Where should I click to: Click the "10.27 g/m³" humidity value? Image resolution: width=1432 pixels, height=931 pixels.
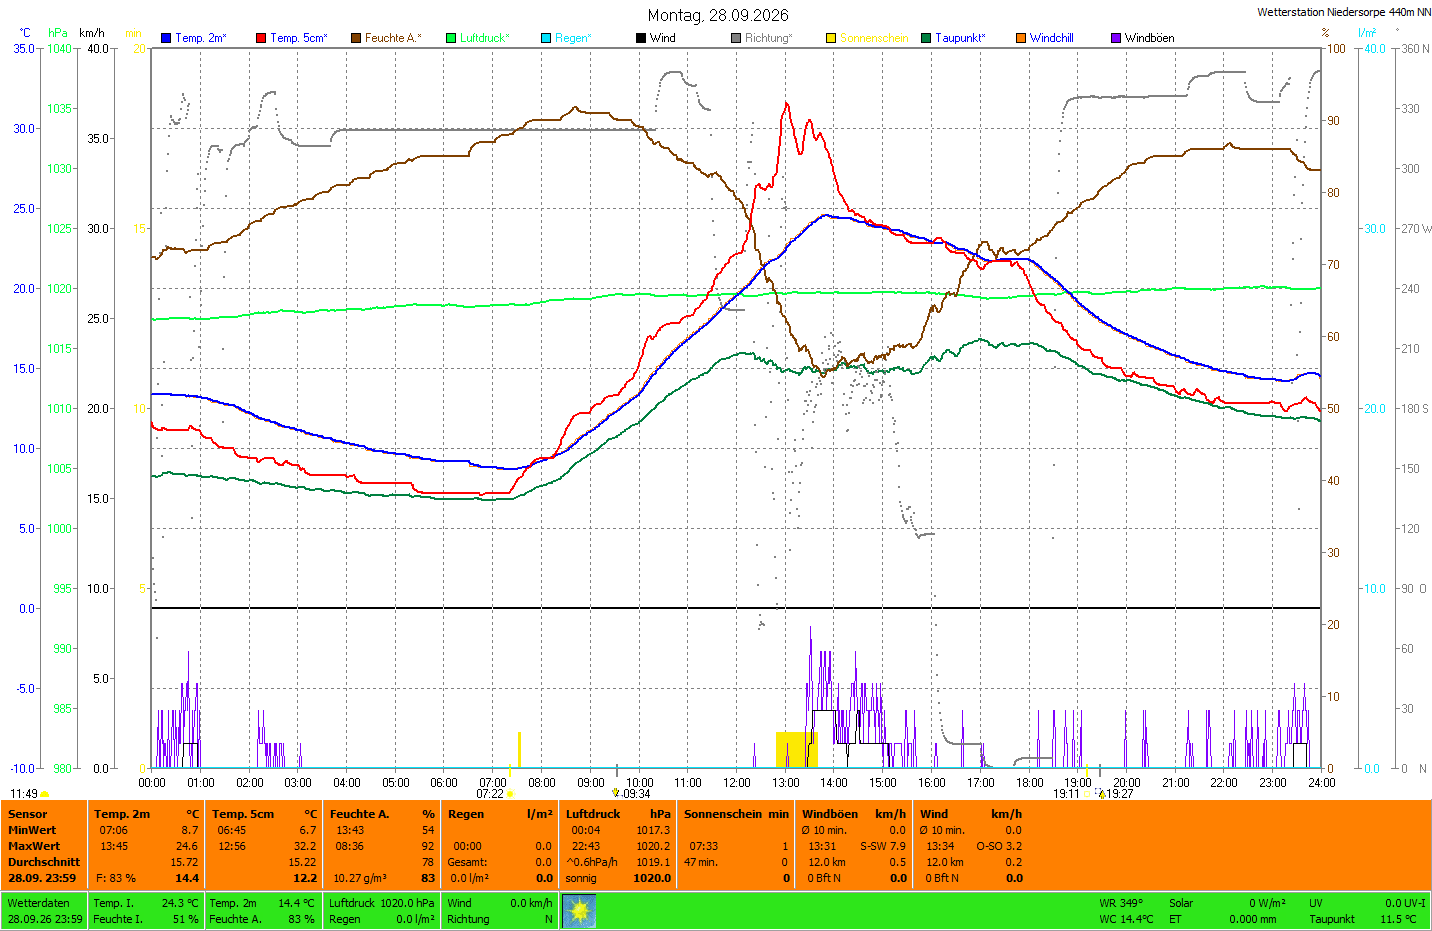360,878
